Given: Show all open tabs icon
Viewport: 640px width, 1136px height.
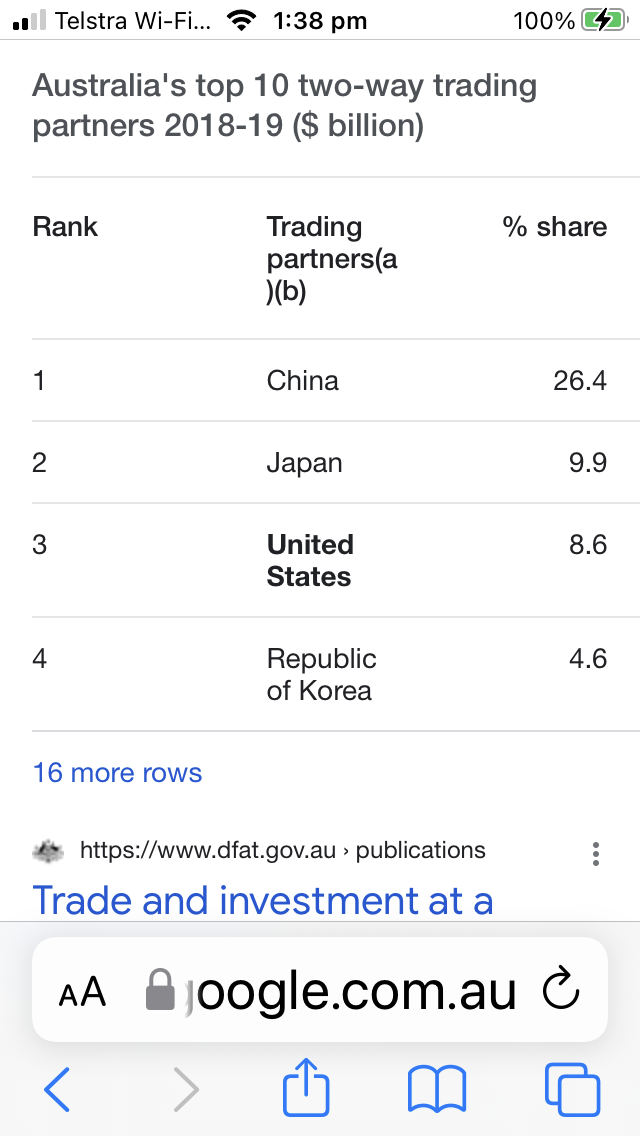Looking at the screenshot, I should pos(573,1088).
